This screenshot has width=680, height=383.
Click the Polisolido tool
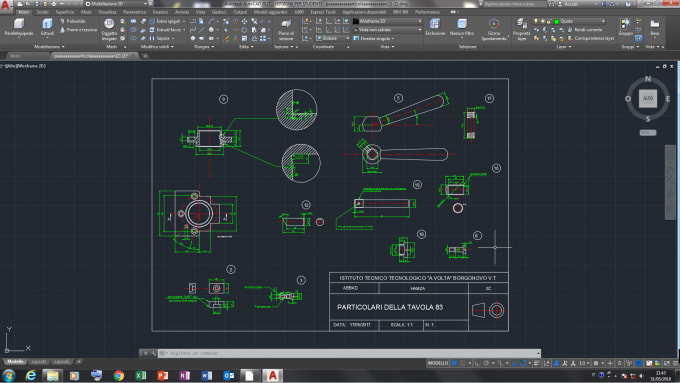(x=73, y=21)
